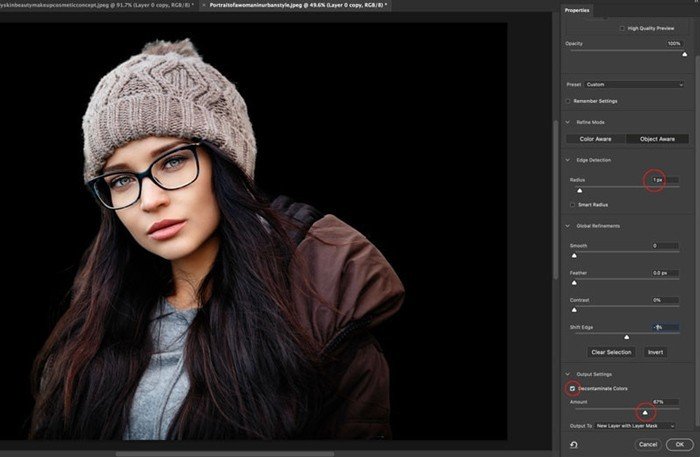Enable the High Quality Preview checkbox

622,28
